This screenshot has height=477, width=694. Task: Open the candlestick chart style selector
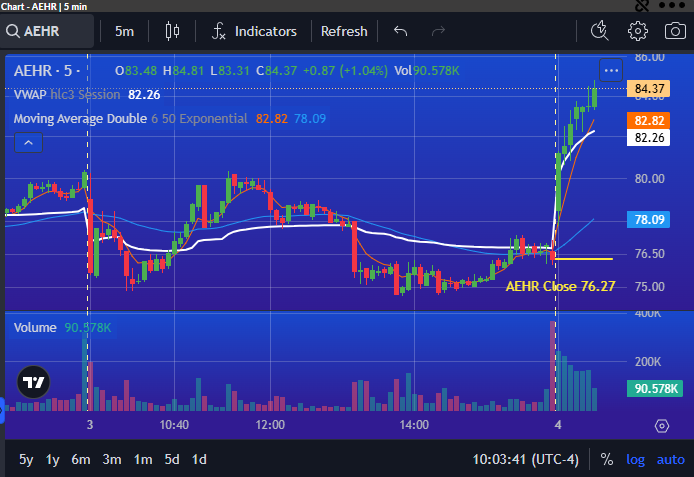point(172,31)
